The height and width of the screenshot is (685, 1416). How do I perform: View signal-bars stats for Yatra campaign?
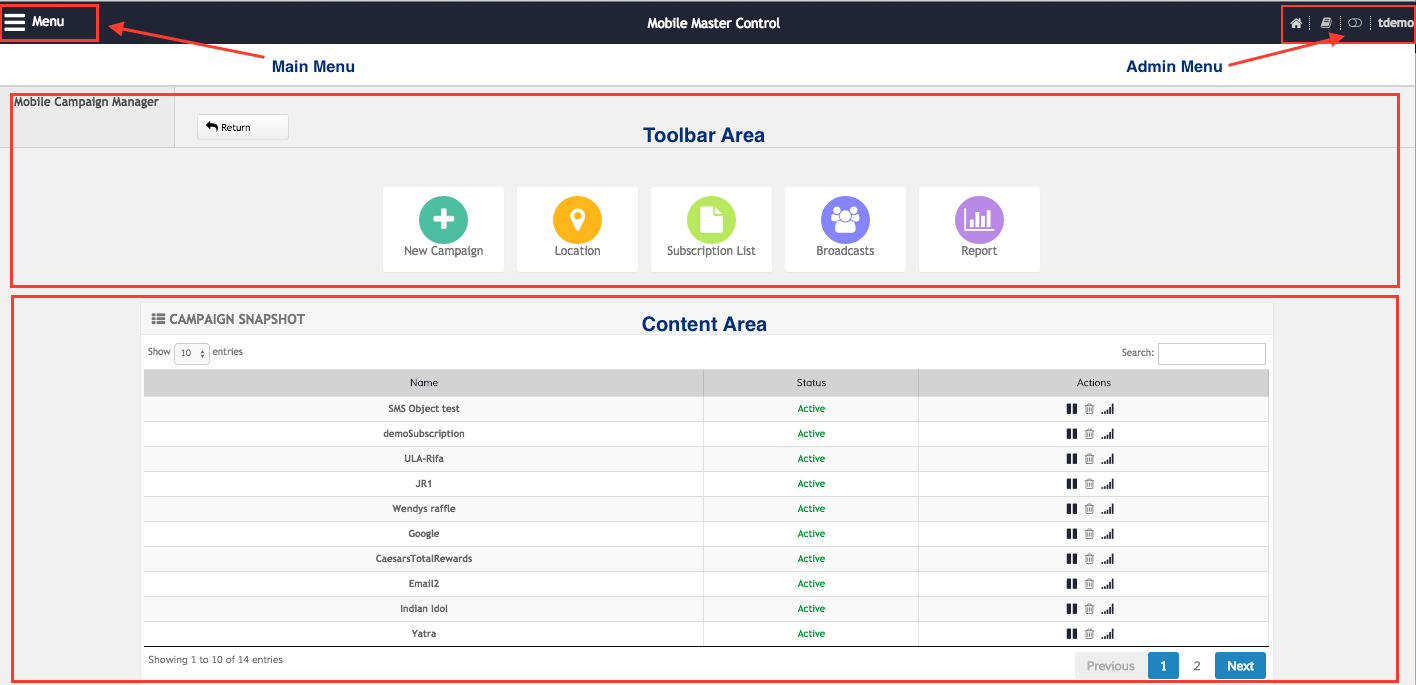[1107, 634]
